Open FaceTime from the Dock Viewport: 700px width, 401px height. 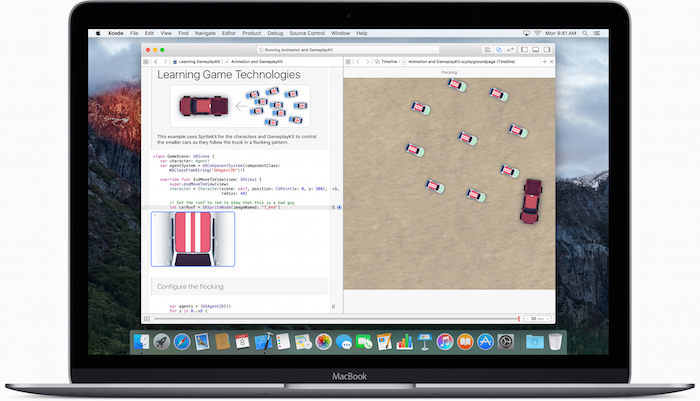click(x=364, y=343)
